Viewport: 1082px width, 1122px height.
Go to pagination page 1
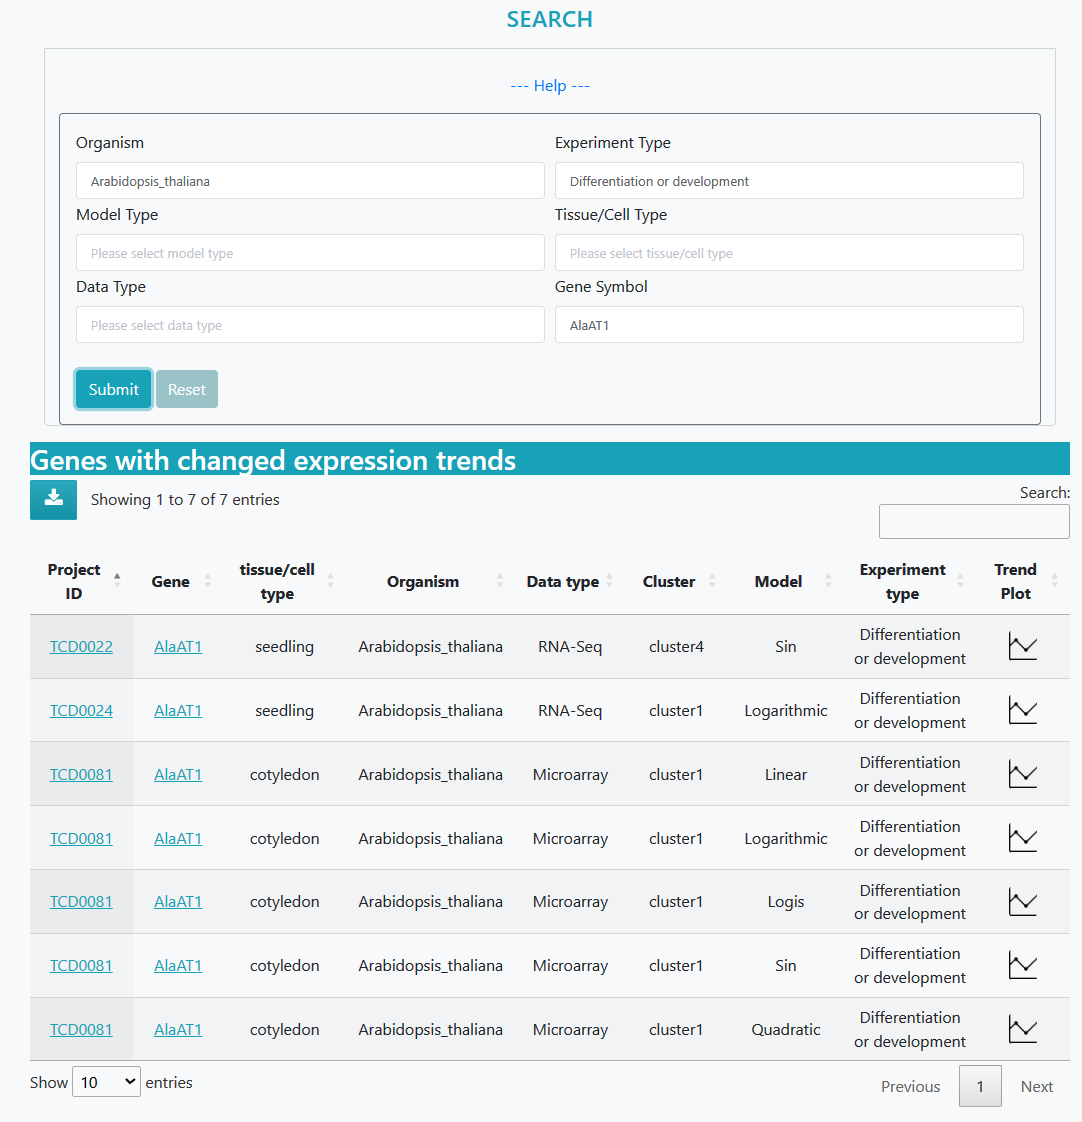980,1086
